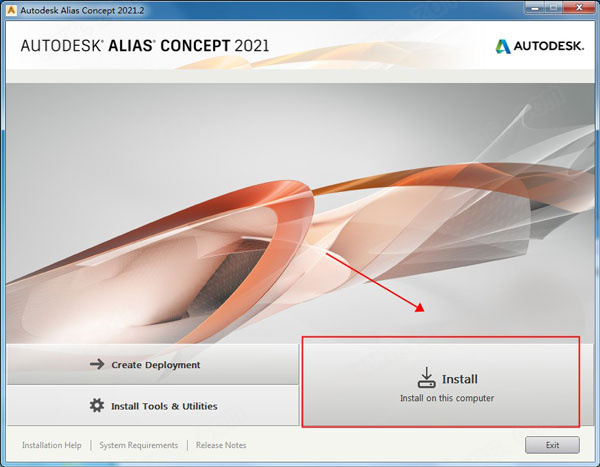
Task: Click the "Install on this computer" subtitle text
Action: [x=447, y=398]
